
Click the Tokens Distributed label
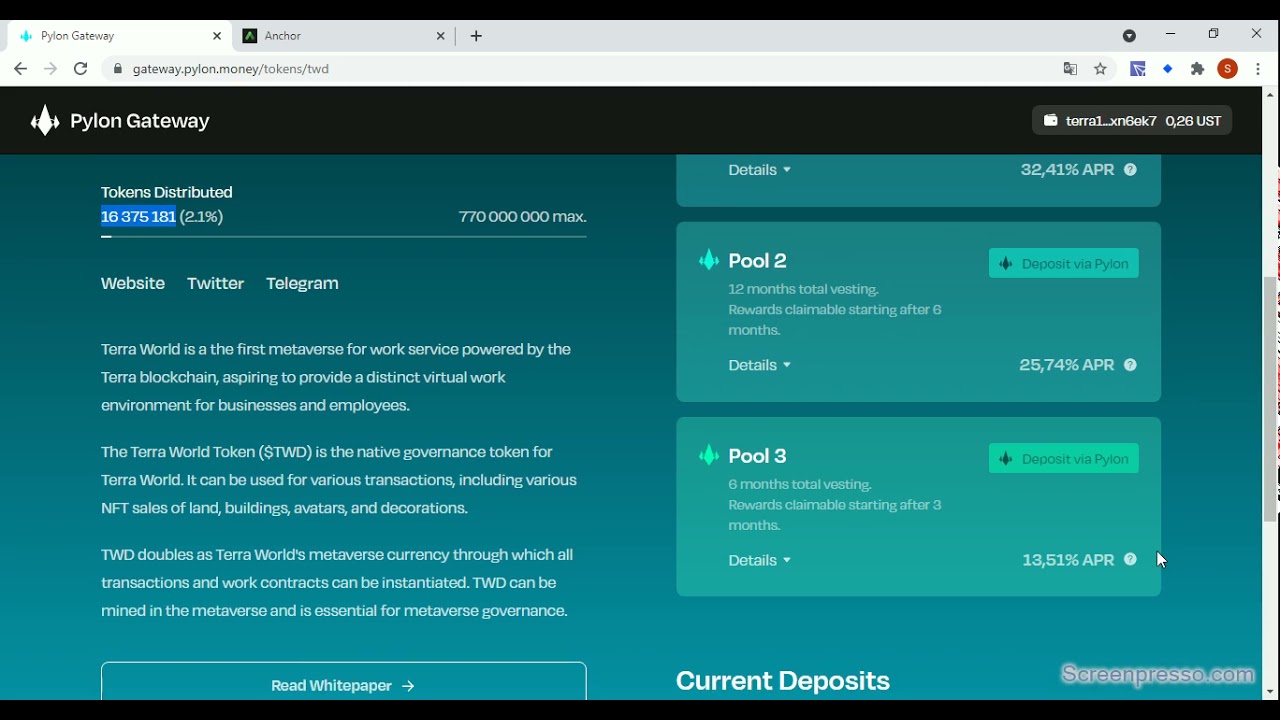click(167, 192)
